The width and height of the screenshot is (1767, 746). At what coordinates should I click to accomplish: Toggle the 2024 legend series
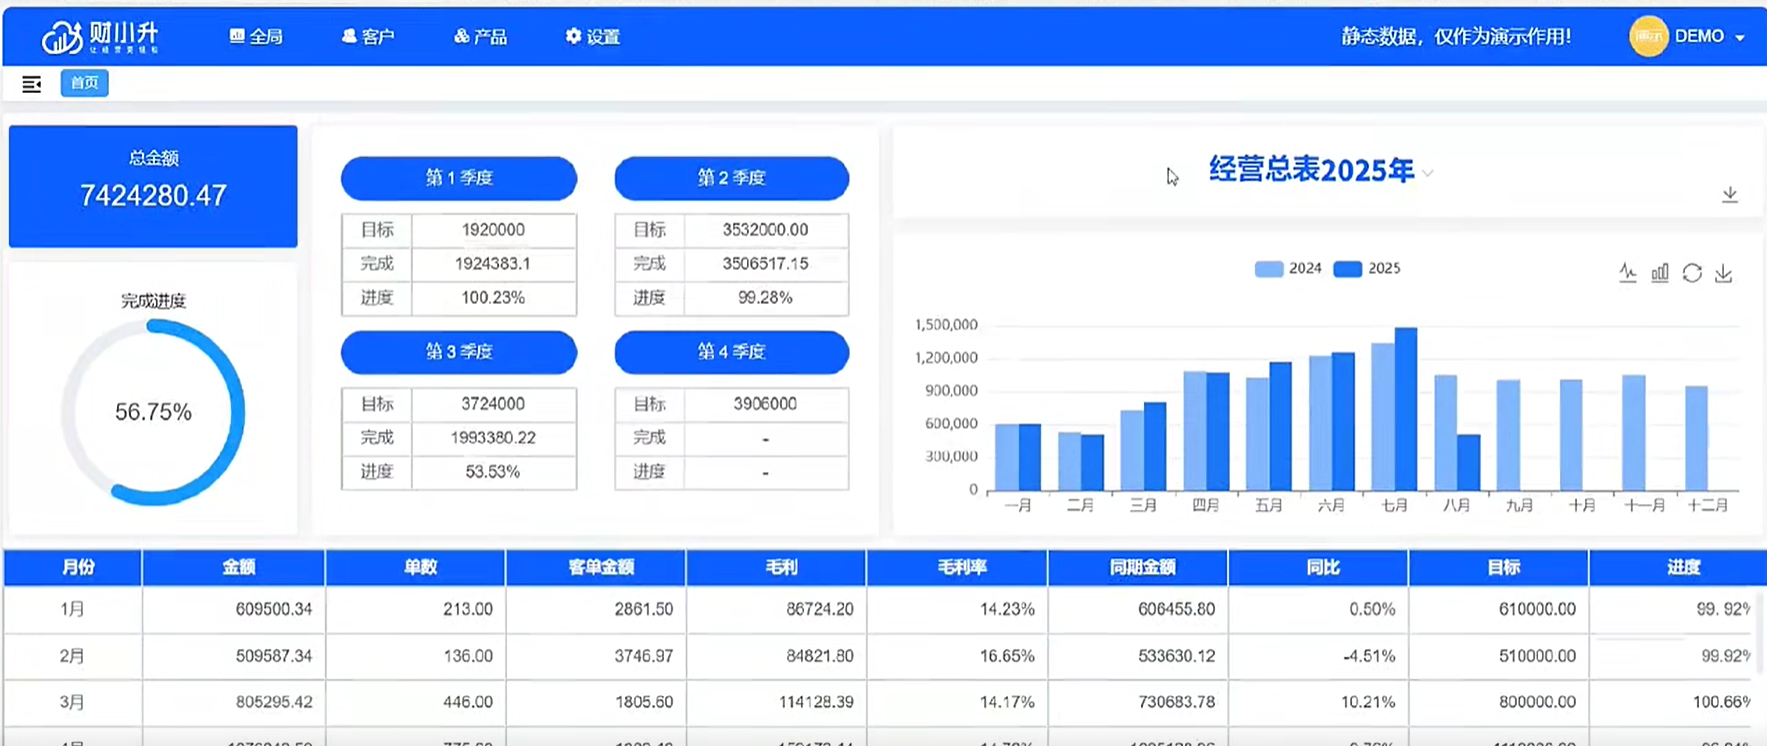tap(1288, 269)
